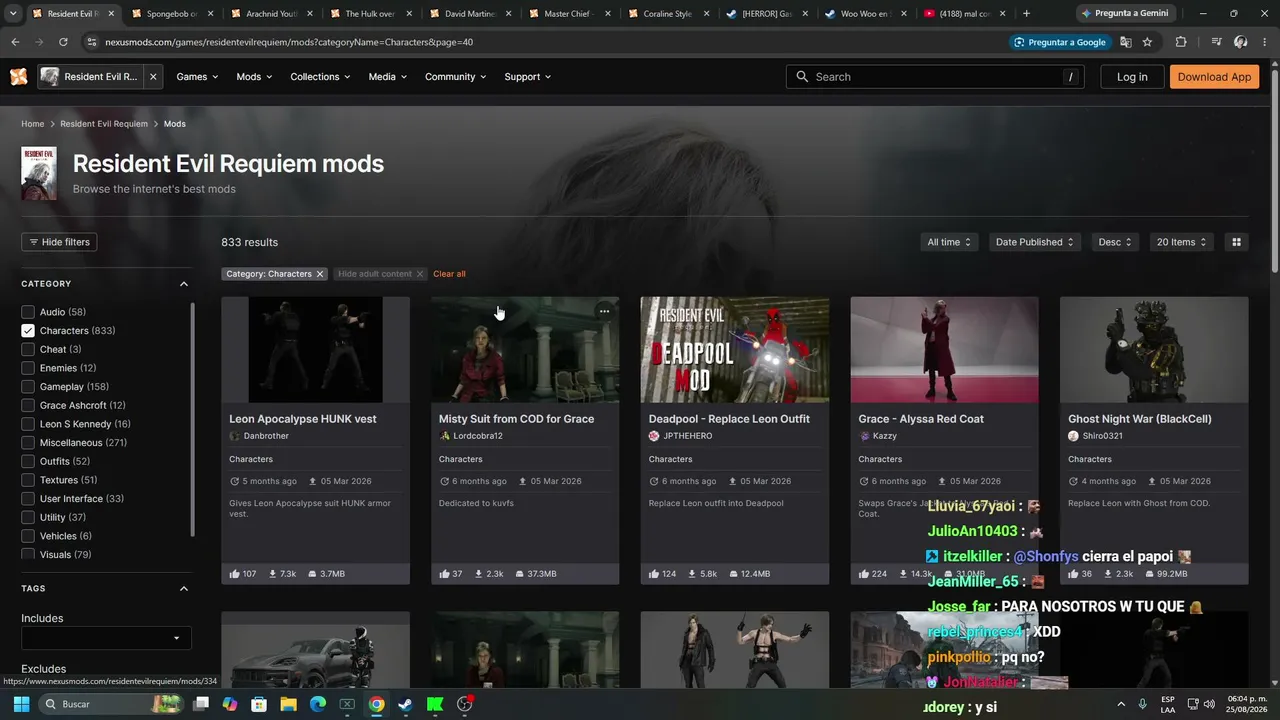This screenshot has height=720, width=1280.
Task: Open the Community menu
Action: (455, 77)
